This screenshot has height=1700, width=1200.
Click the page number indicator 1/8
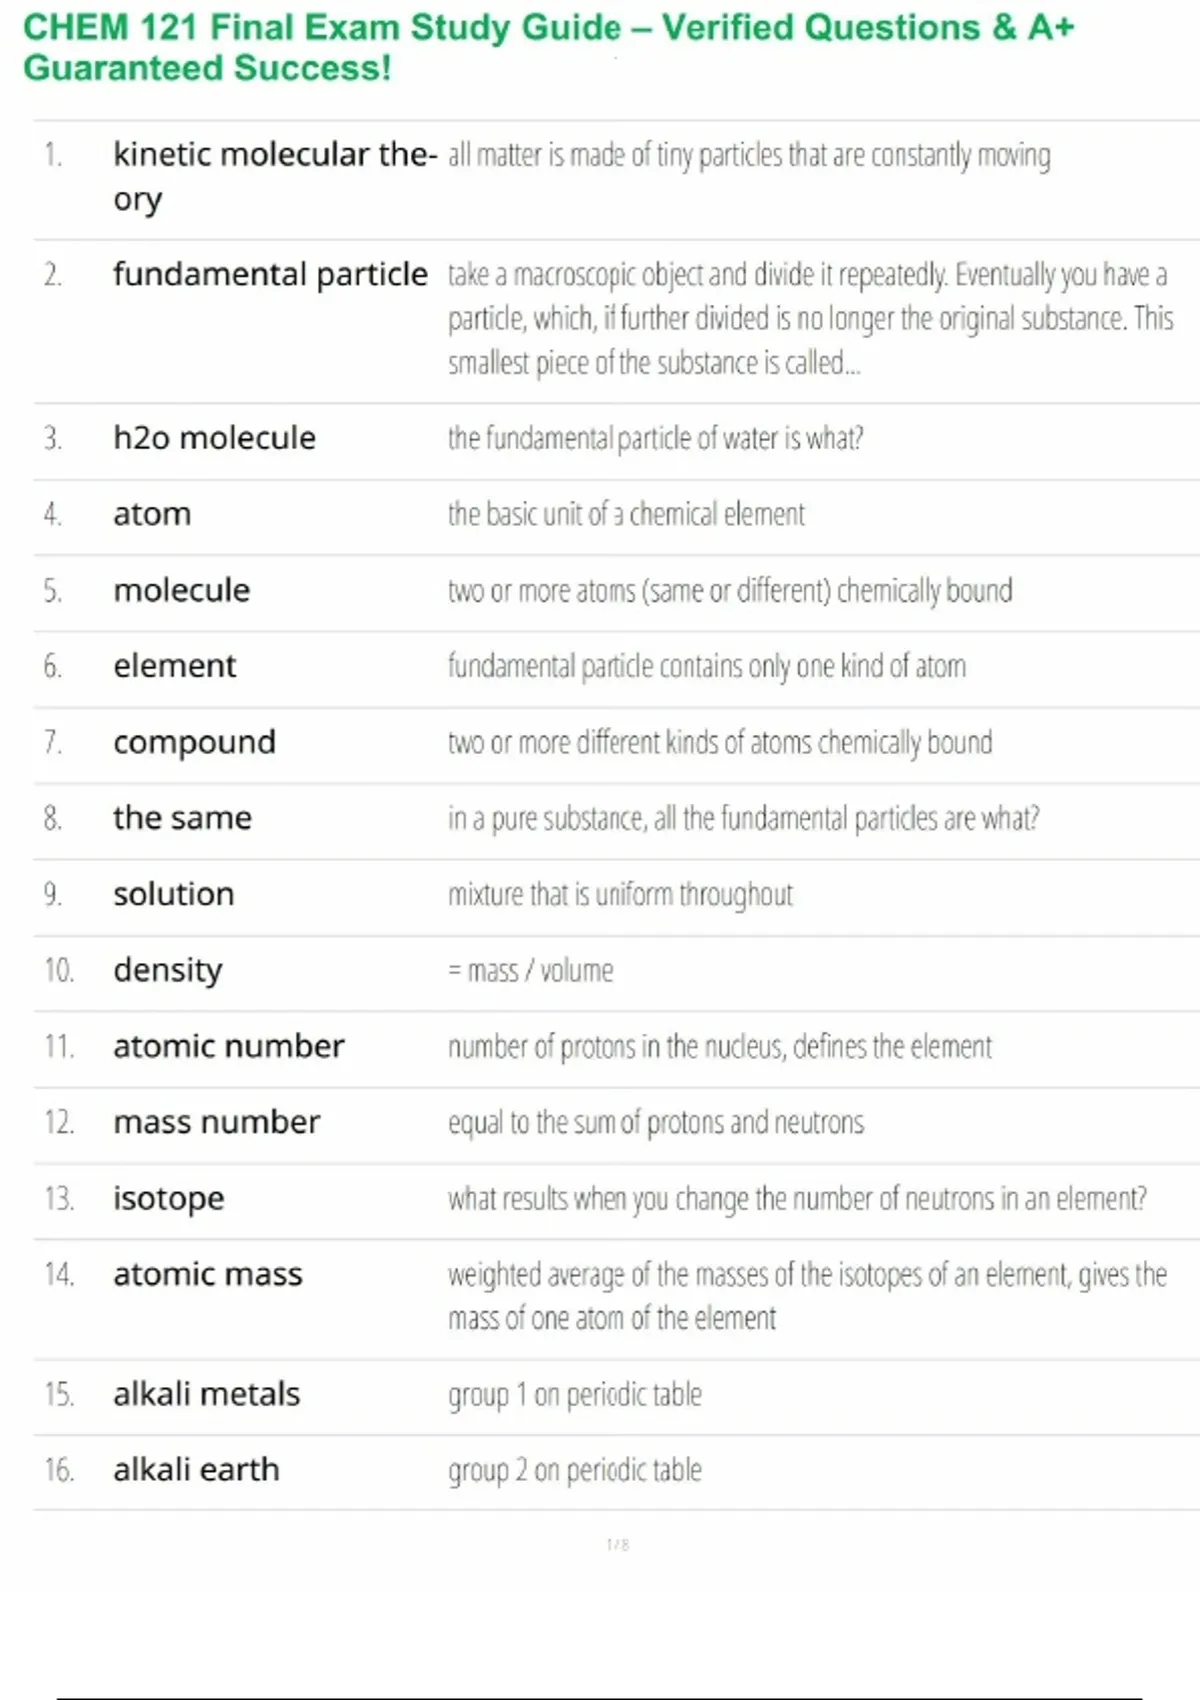click(x=617, y=1545)
